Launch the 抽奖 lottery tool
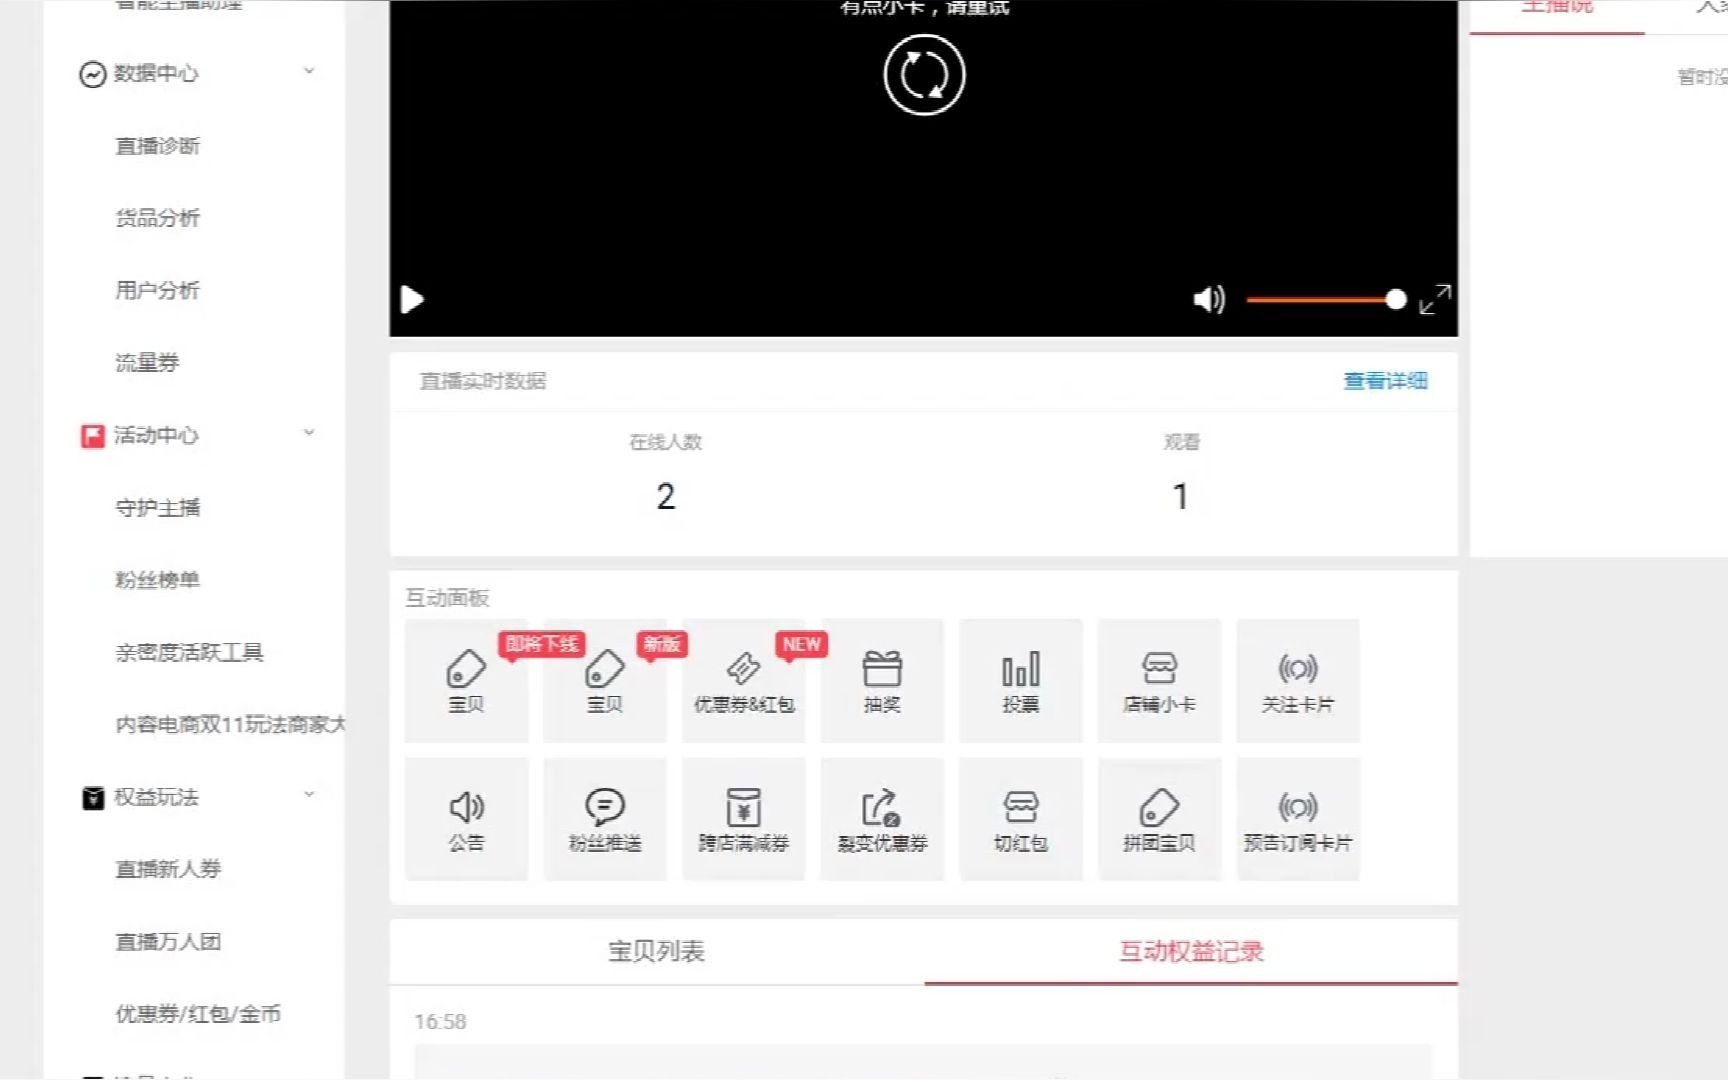Screen dimensions: 1728x1080 tap(882, 681)
